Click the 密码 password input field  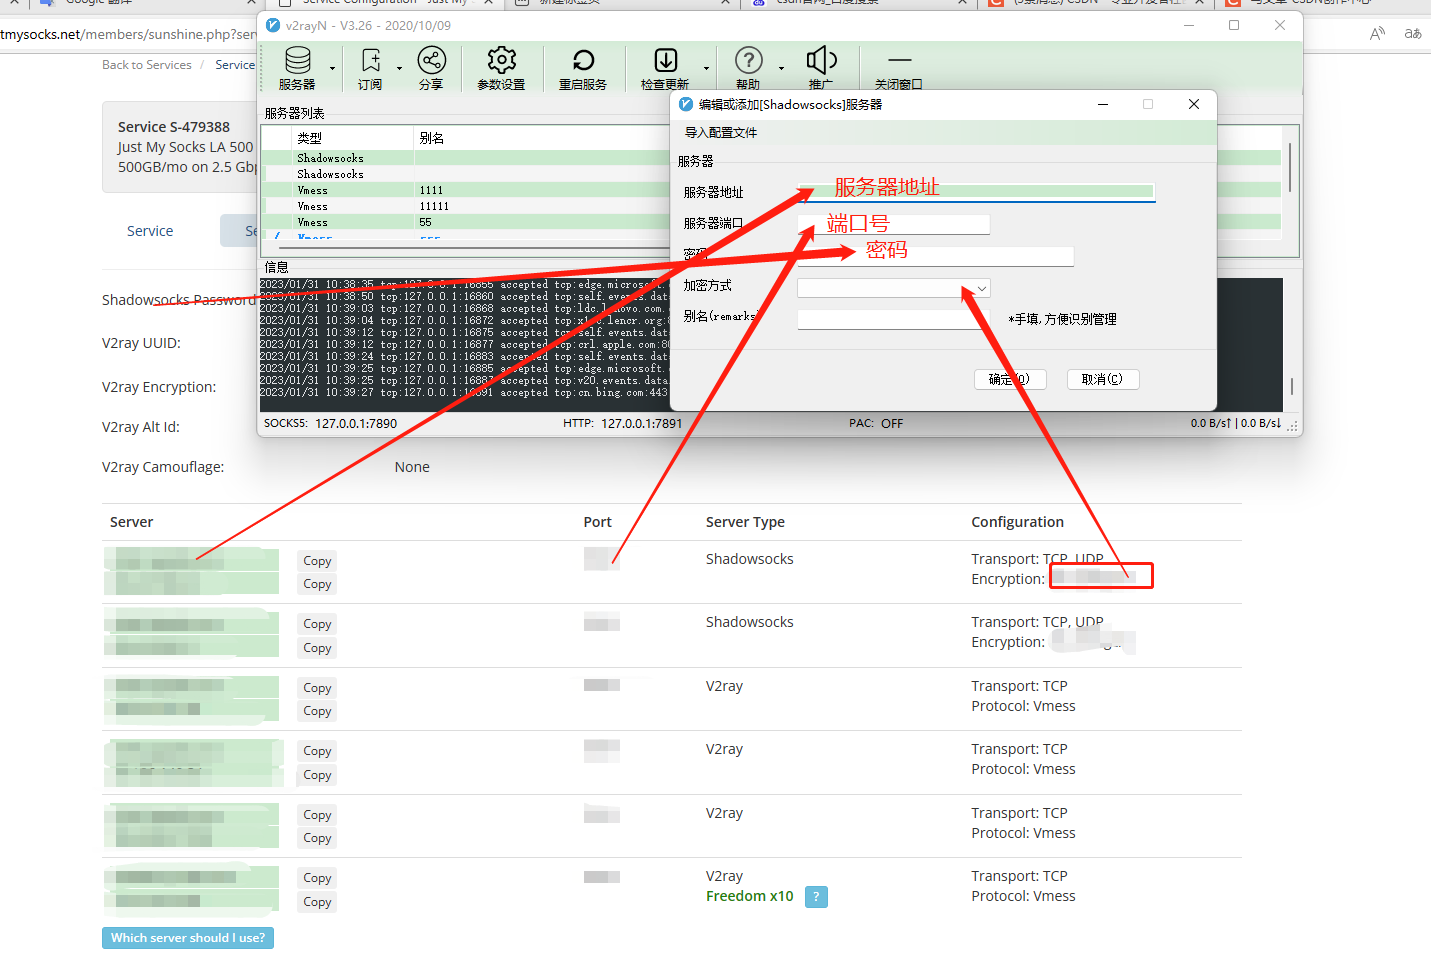pos(936,256)
